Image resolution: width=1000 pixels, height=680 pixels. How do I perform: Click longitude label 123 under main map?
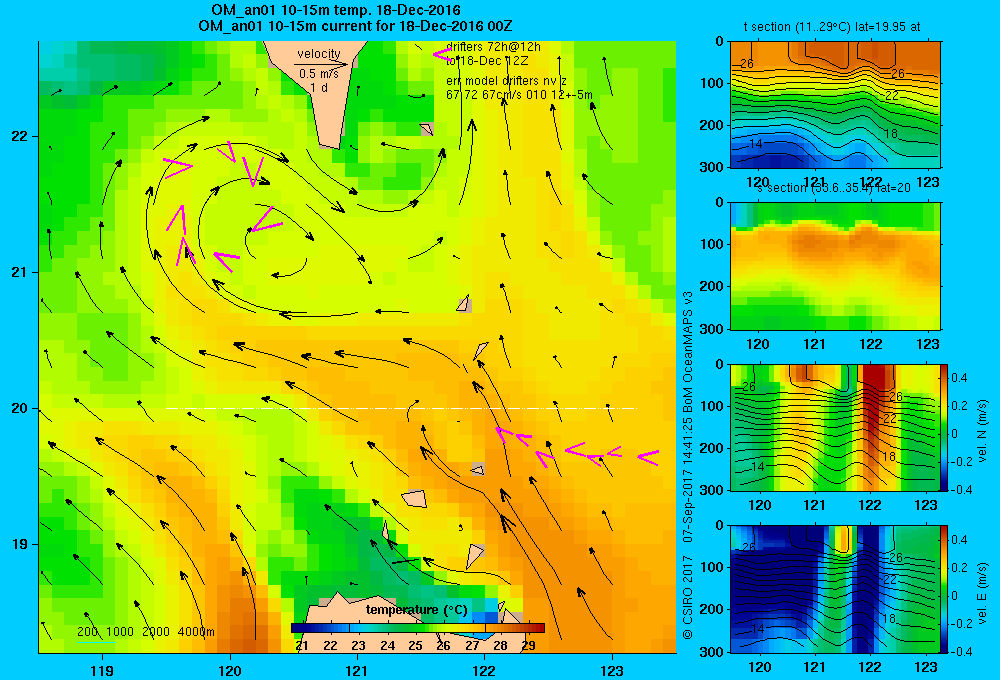[612, 670]
